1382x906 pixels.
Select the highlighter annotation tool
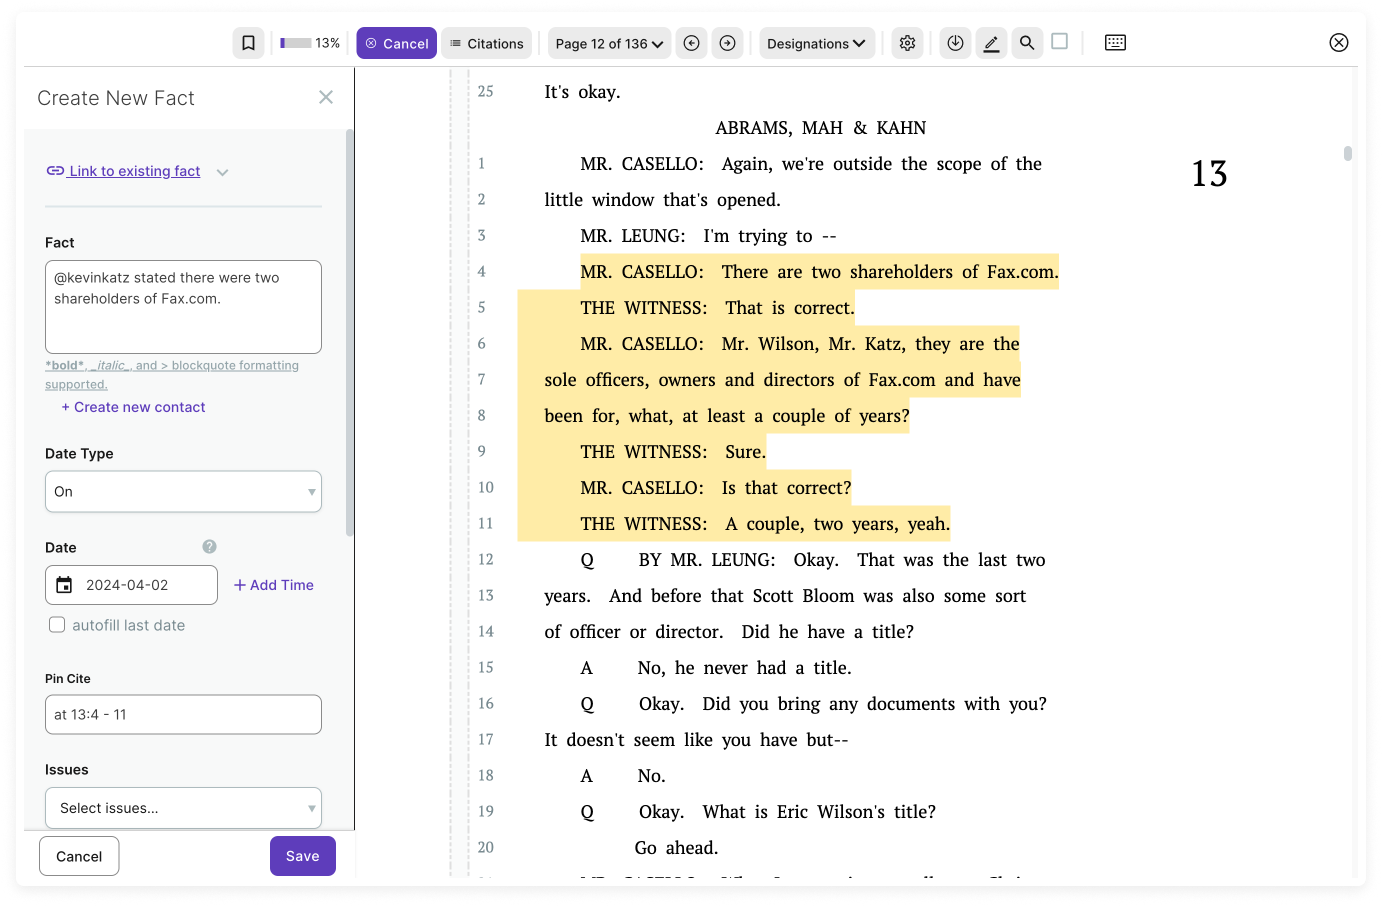tap(991, 42)
